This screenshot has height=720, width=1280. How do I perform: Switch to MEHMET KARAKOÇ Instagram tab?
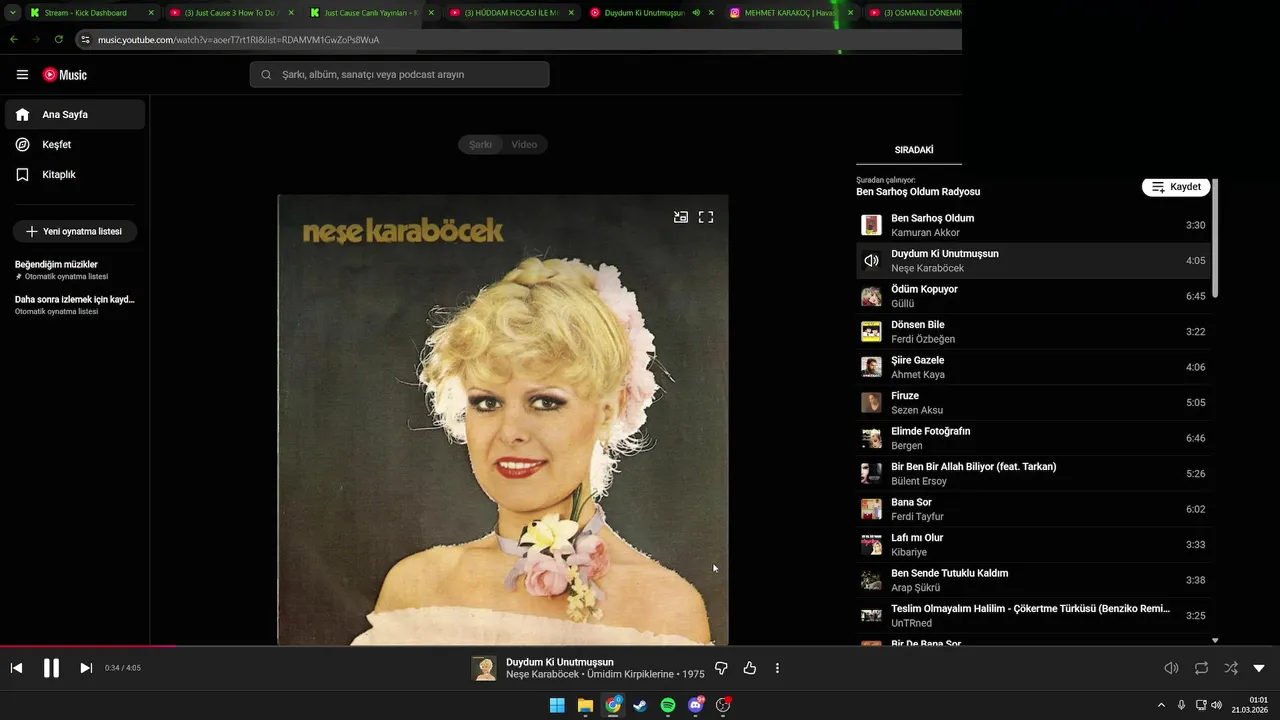point(790,13)
